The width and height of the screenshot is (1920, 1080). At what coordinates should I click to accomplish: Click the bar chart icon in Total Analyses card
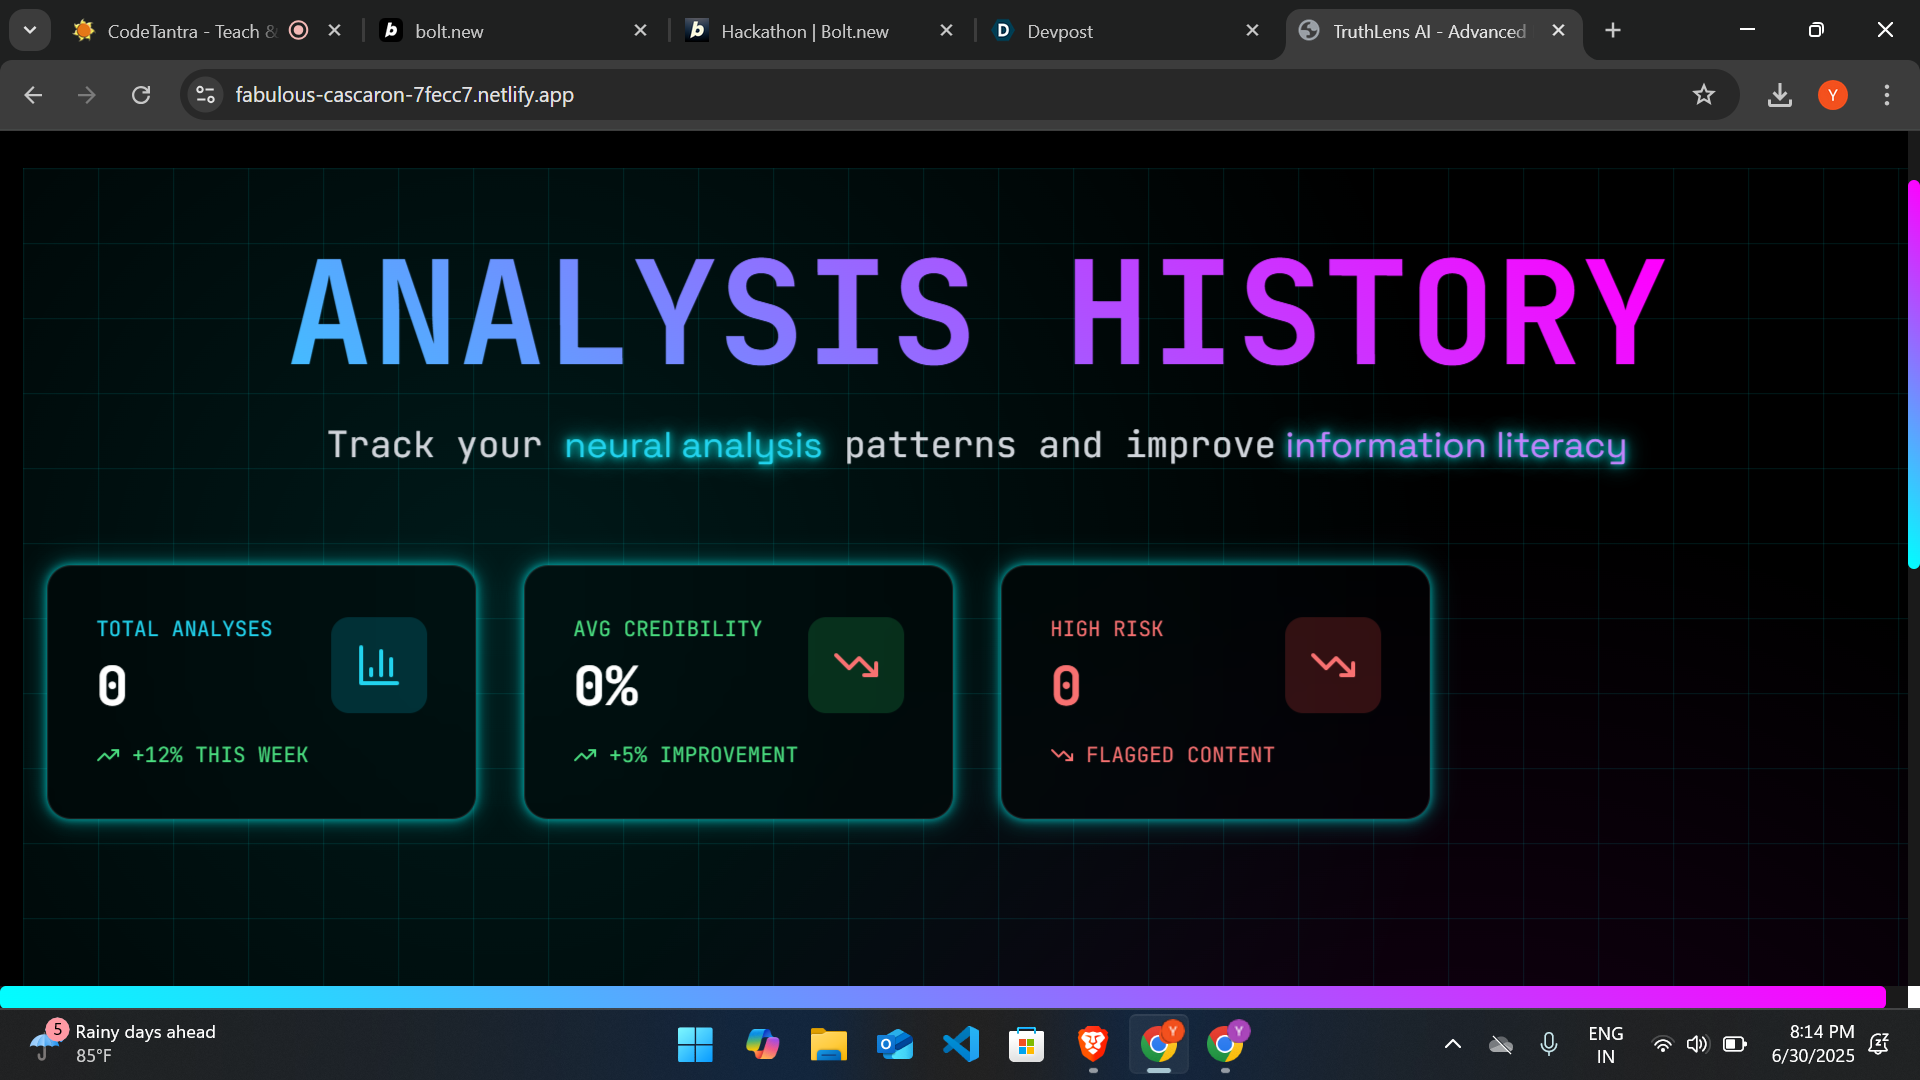click(x=379, y=665)
